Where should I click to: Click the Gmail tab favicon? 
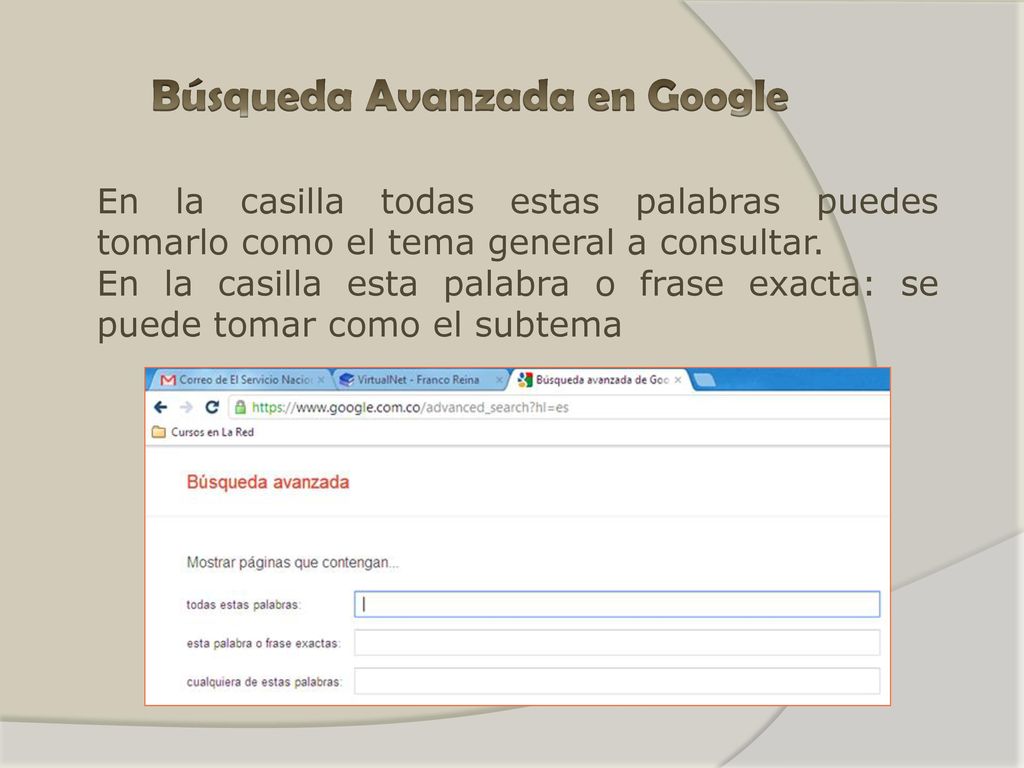coord(168,380)
